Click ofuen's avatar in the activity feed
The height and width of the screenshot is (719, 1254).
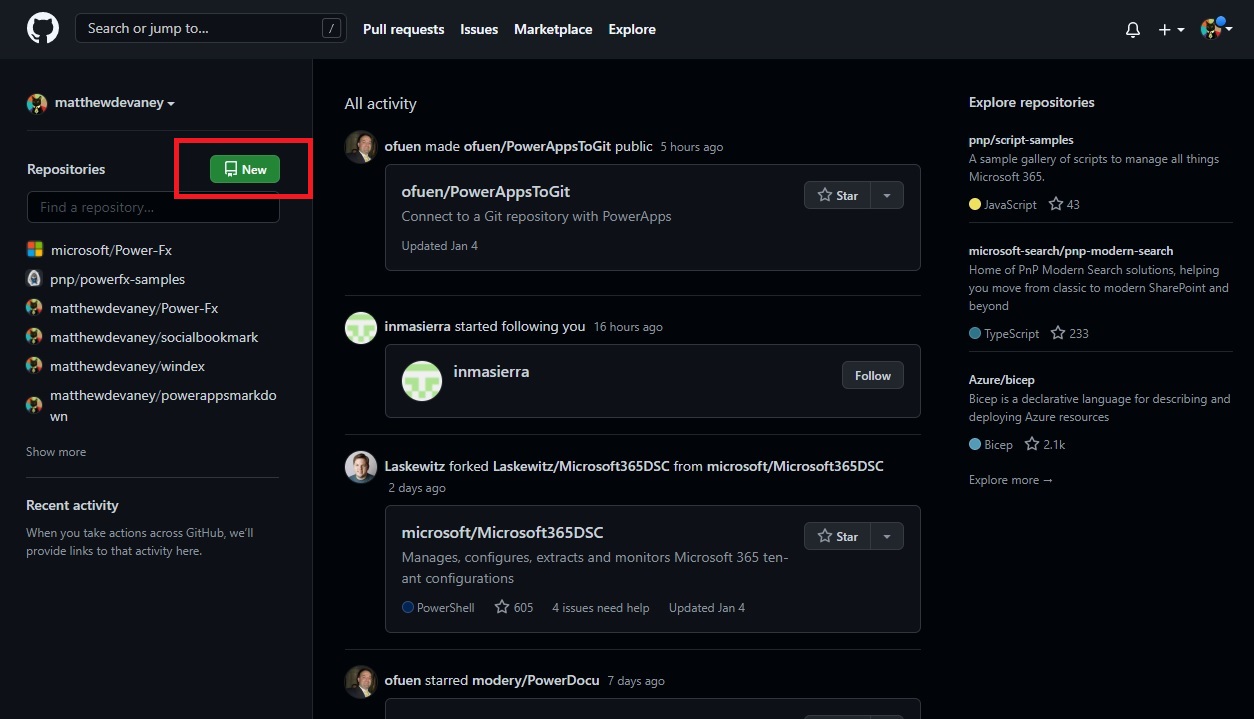(360, 146)
